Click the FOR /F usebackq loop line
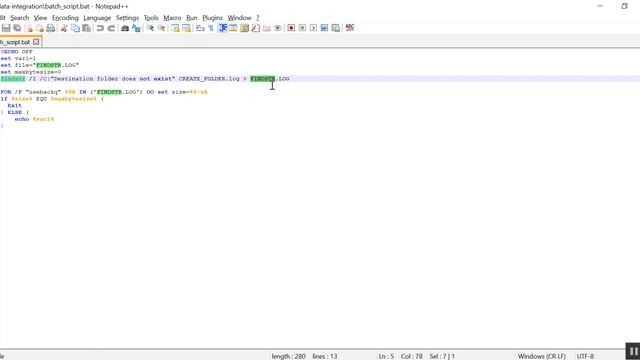This screenshot has height=360, width=640. pyautogui.click(x=104, y=92)
